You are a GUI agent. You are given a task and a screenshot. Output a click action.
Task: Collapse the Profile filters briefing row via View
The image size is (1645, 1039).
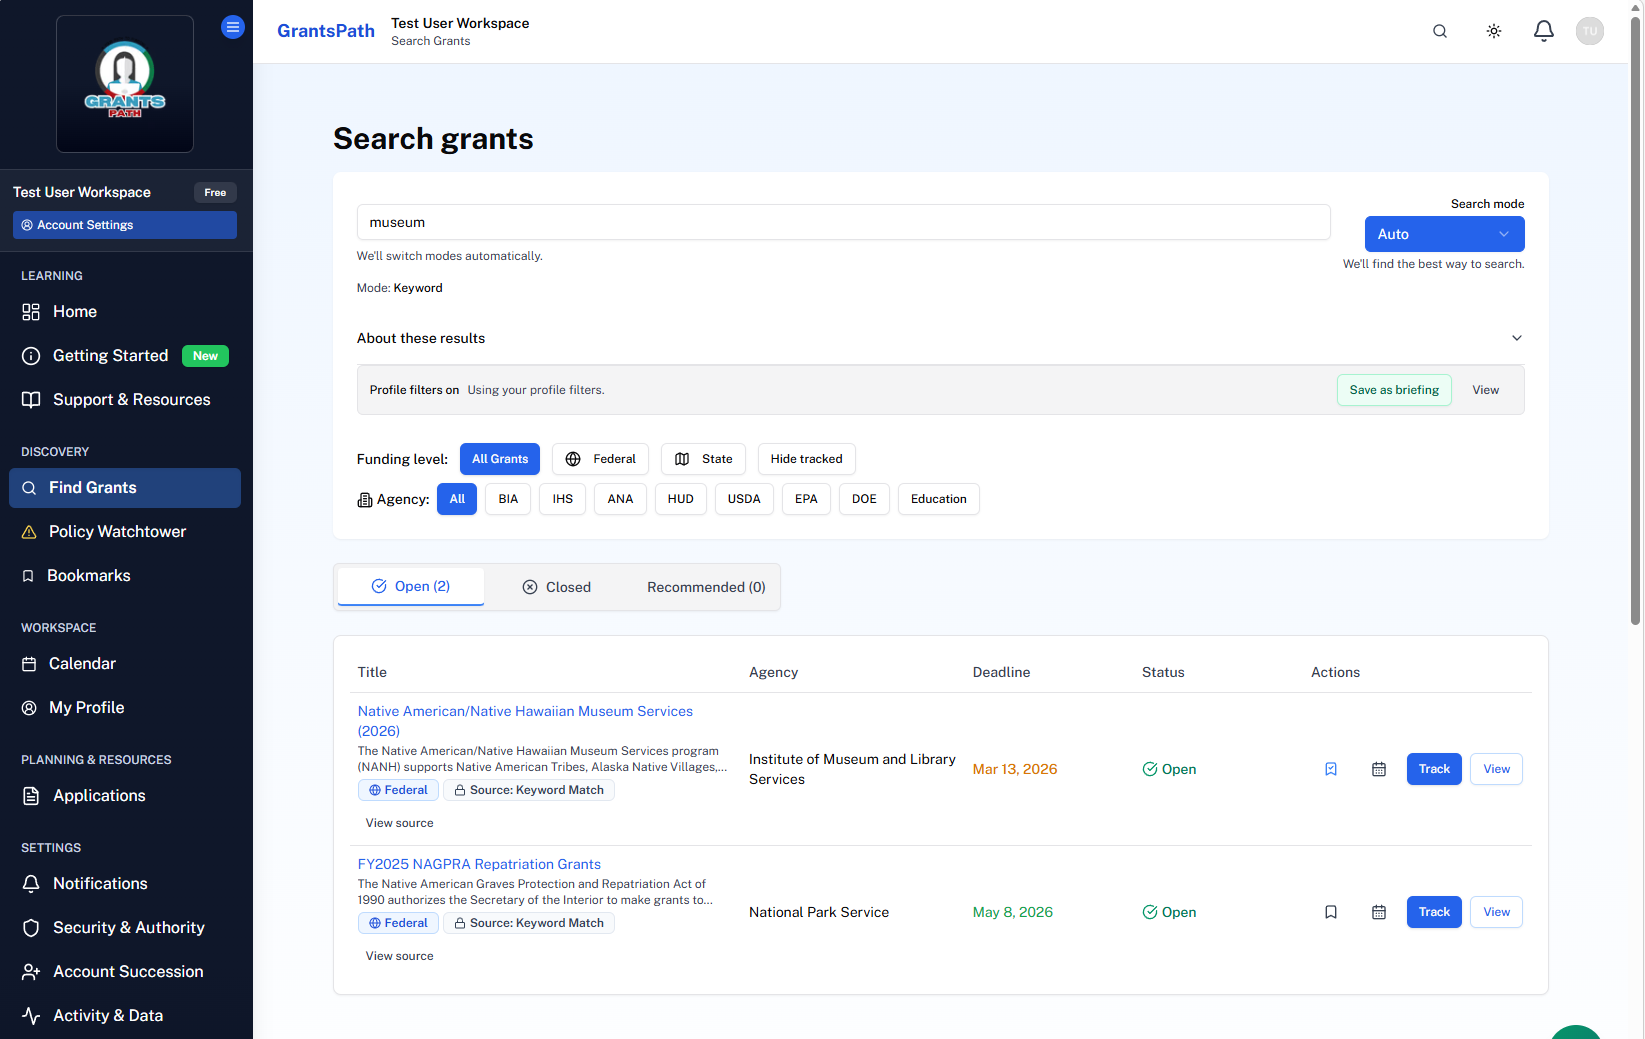pyautogui.click(x=1485, y=390)
